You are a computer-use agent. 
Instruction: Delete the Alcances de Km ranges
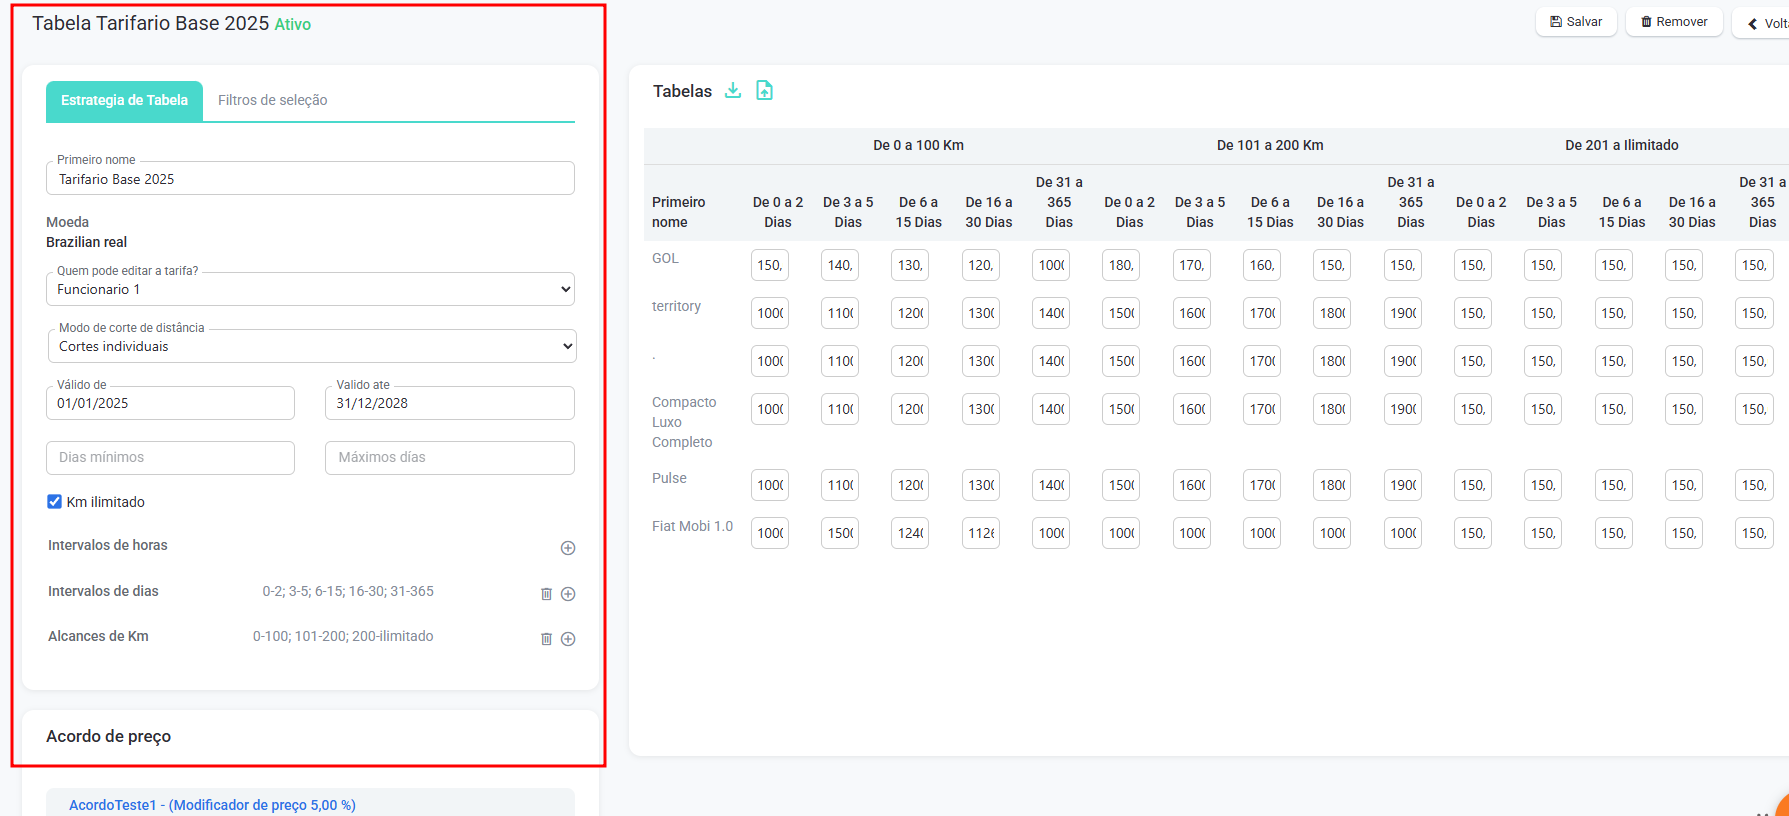coord(546,639)
